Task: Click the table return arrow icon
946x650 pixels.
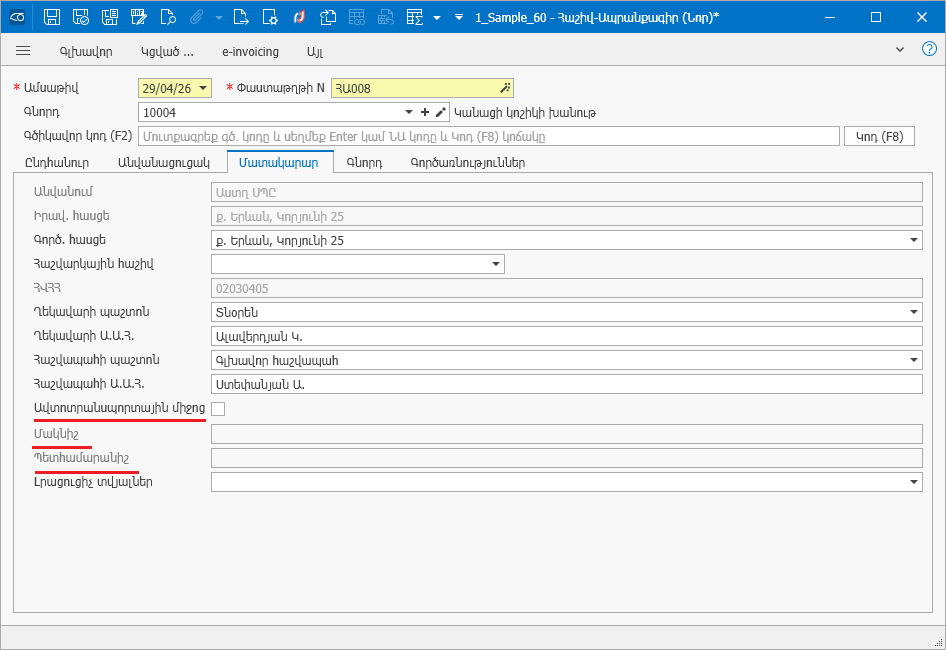Action: 386,17
